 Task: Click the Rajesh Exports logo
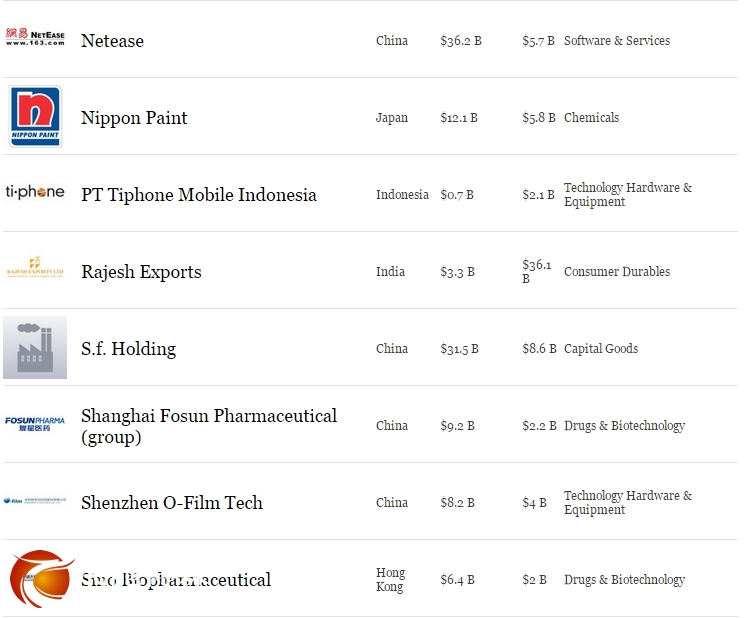(x=35, y=270)
